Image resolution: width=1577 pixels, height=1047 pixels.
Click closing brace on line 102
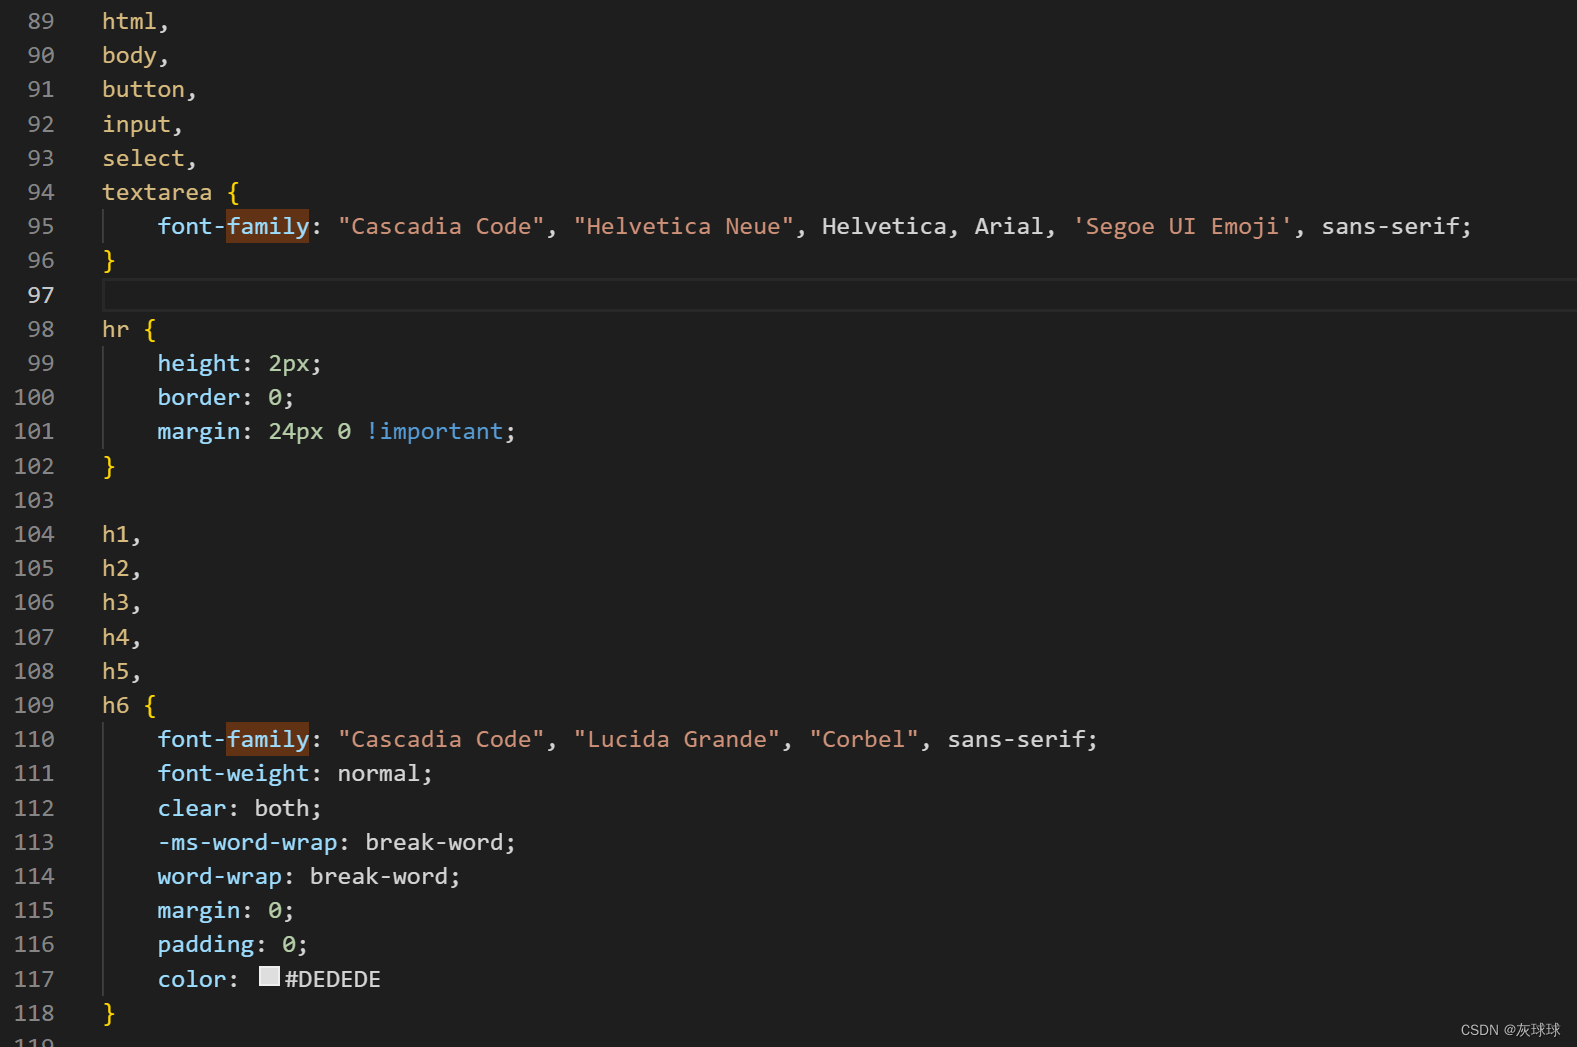[109, 466]
